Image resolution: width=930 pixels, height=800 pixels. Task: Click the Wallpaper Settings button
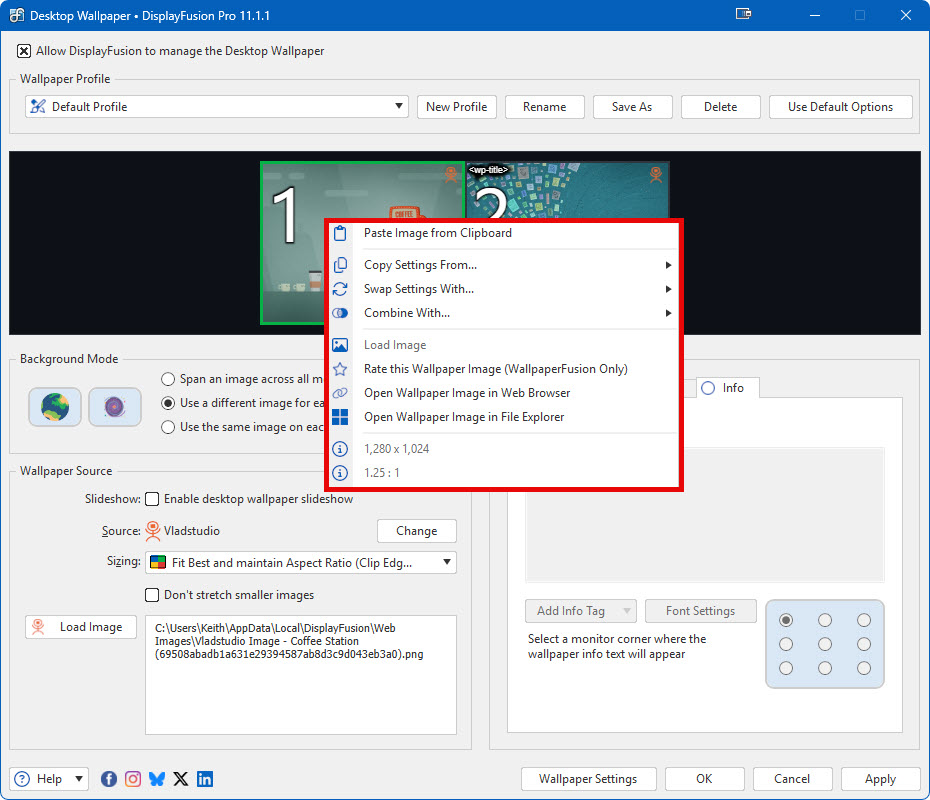tap(588, 779)
